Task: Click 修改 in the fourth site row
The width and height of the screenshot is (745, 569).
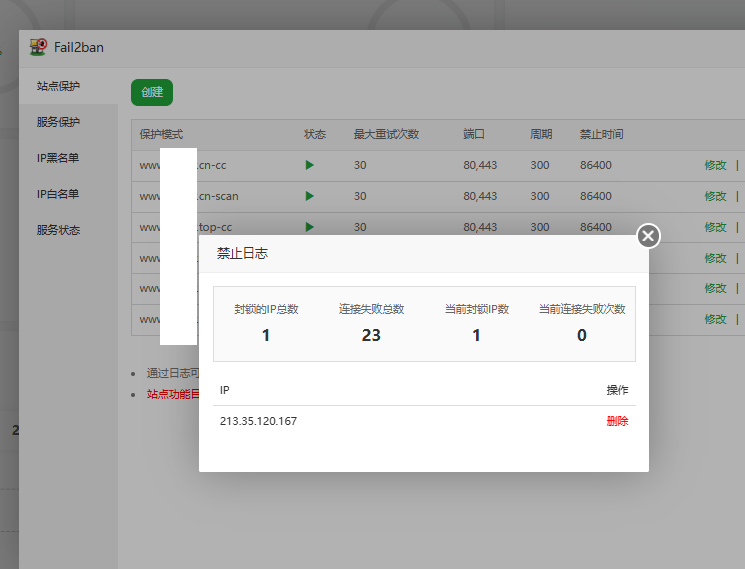Action: point(716,258)
